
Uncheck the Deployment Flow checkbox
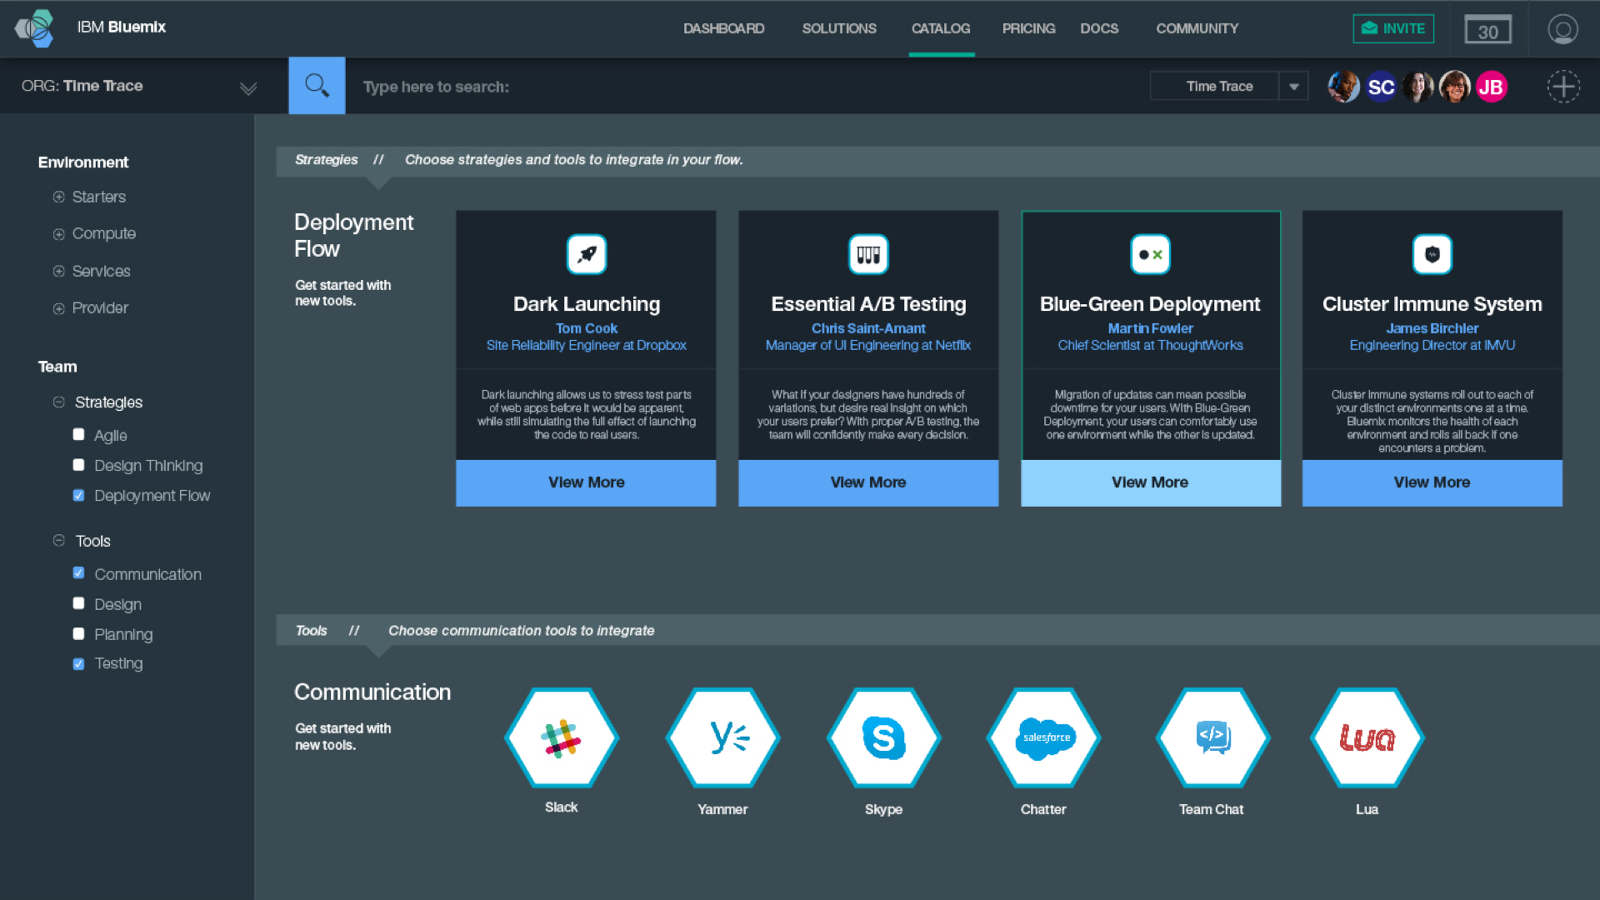(x=79, y=495)
